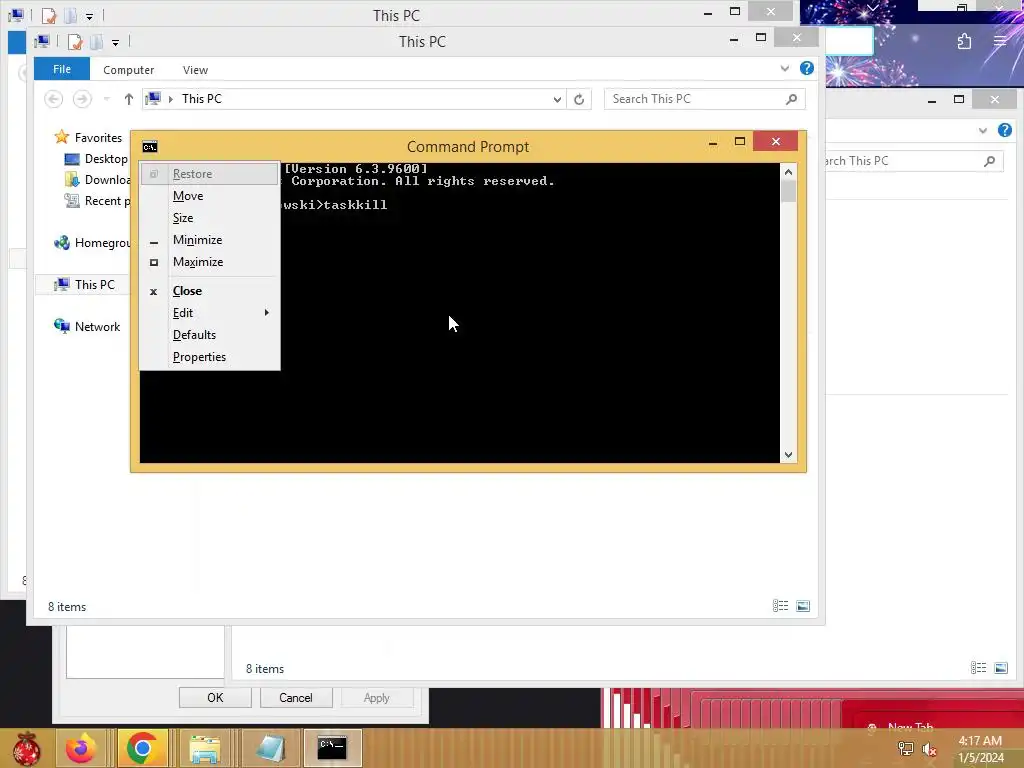Click the Properties quick access icon
Viewport: 1024px width, 768px height.
pos(75,42)
